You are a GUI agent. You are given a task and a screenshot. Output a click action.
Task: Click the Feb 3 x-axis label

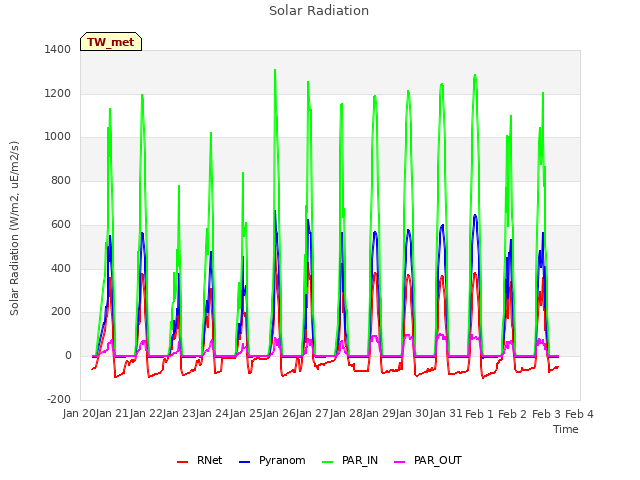click(x=547, y=414)
